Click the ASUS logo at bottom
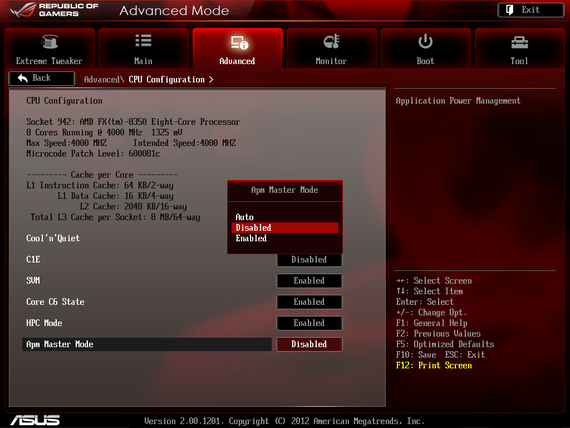Image resolution: width=570 pixels, height=428 pixels. point(35,420)
